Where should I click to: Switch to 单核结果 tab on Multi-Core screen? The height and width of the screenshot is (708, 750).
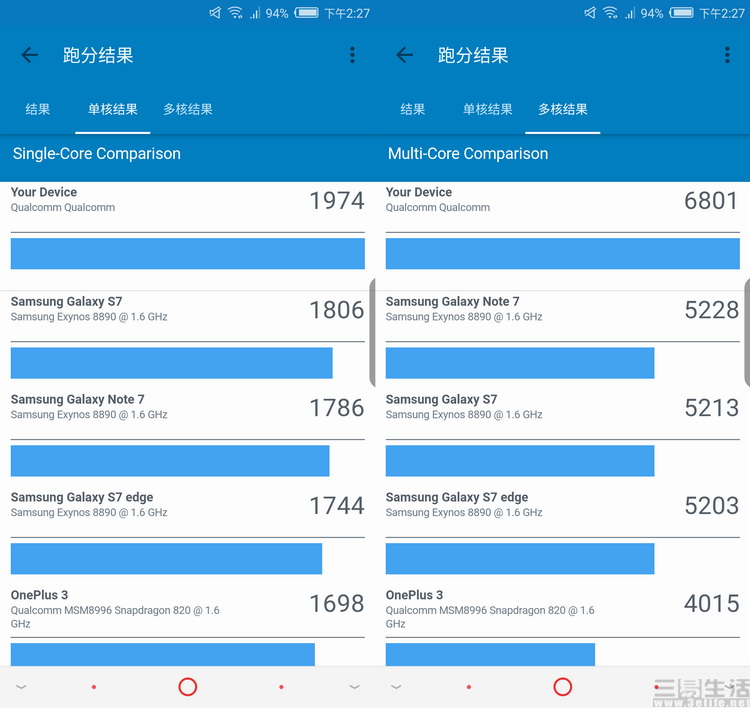coord(487,109)
